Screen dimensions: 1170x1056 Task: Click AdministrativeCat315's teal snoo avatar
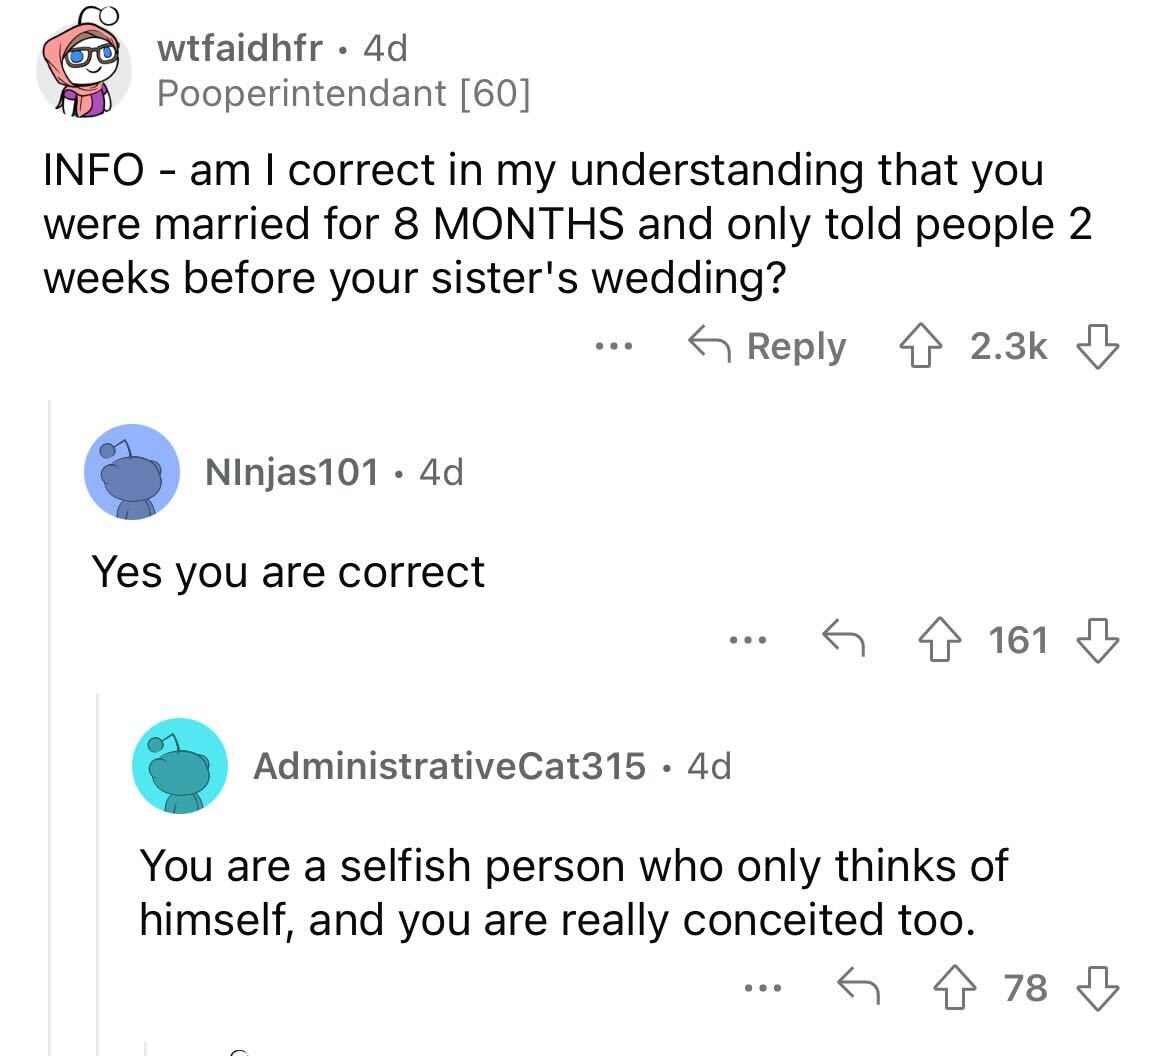(180, 766)
